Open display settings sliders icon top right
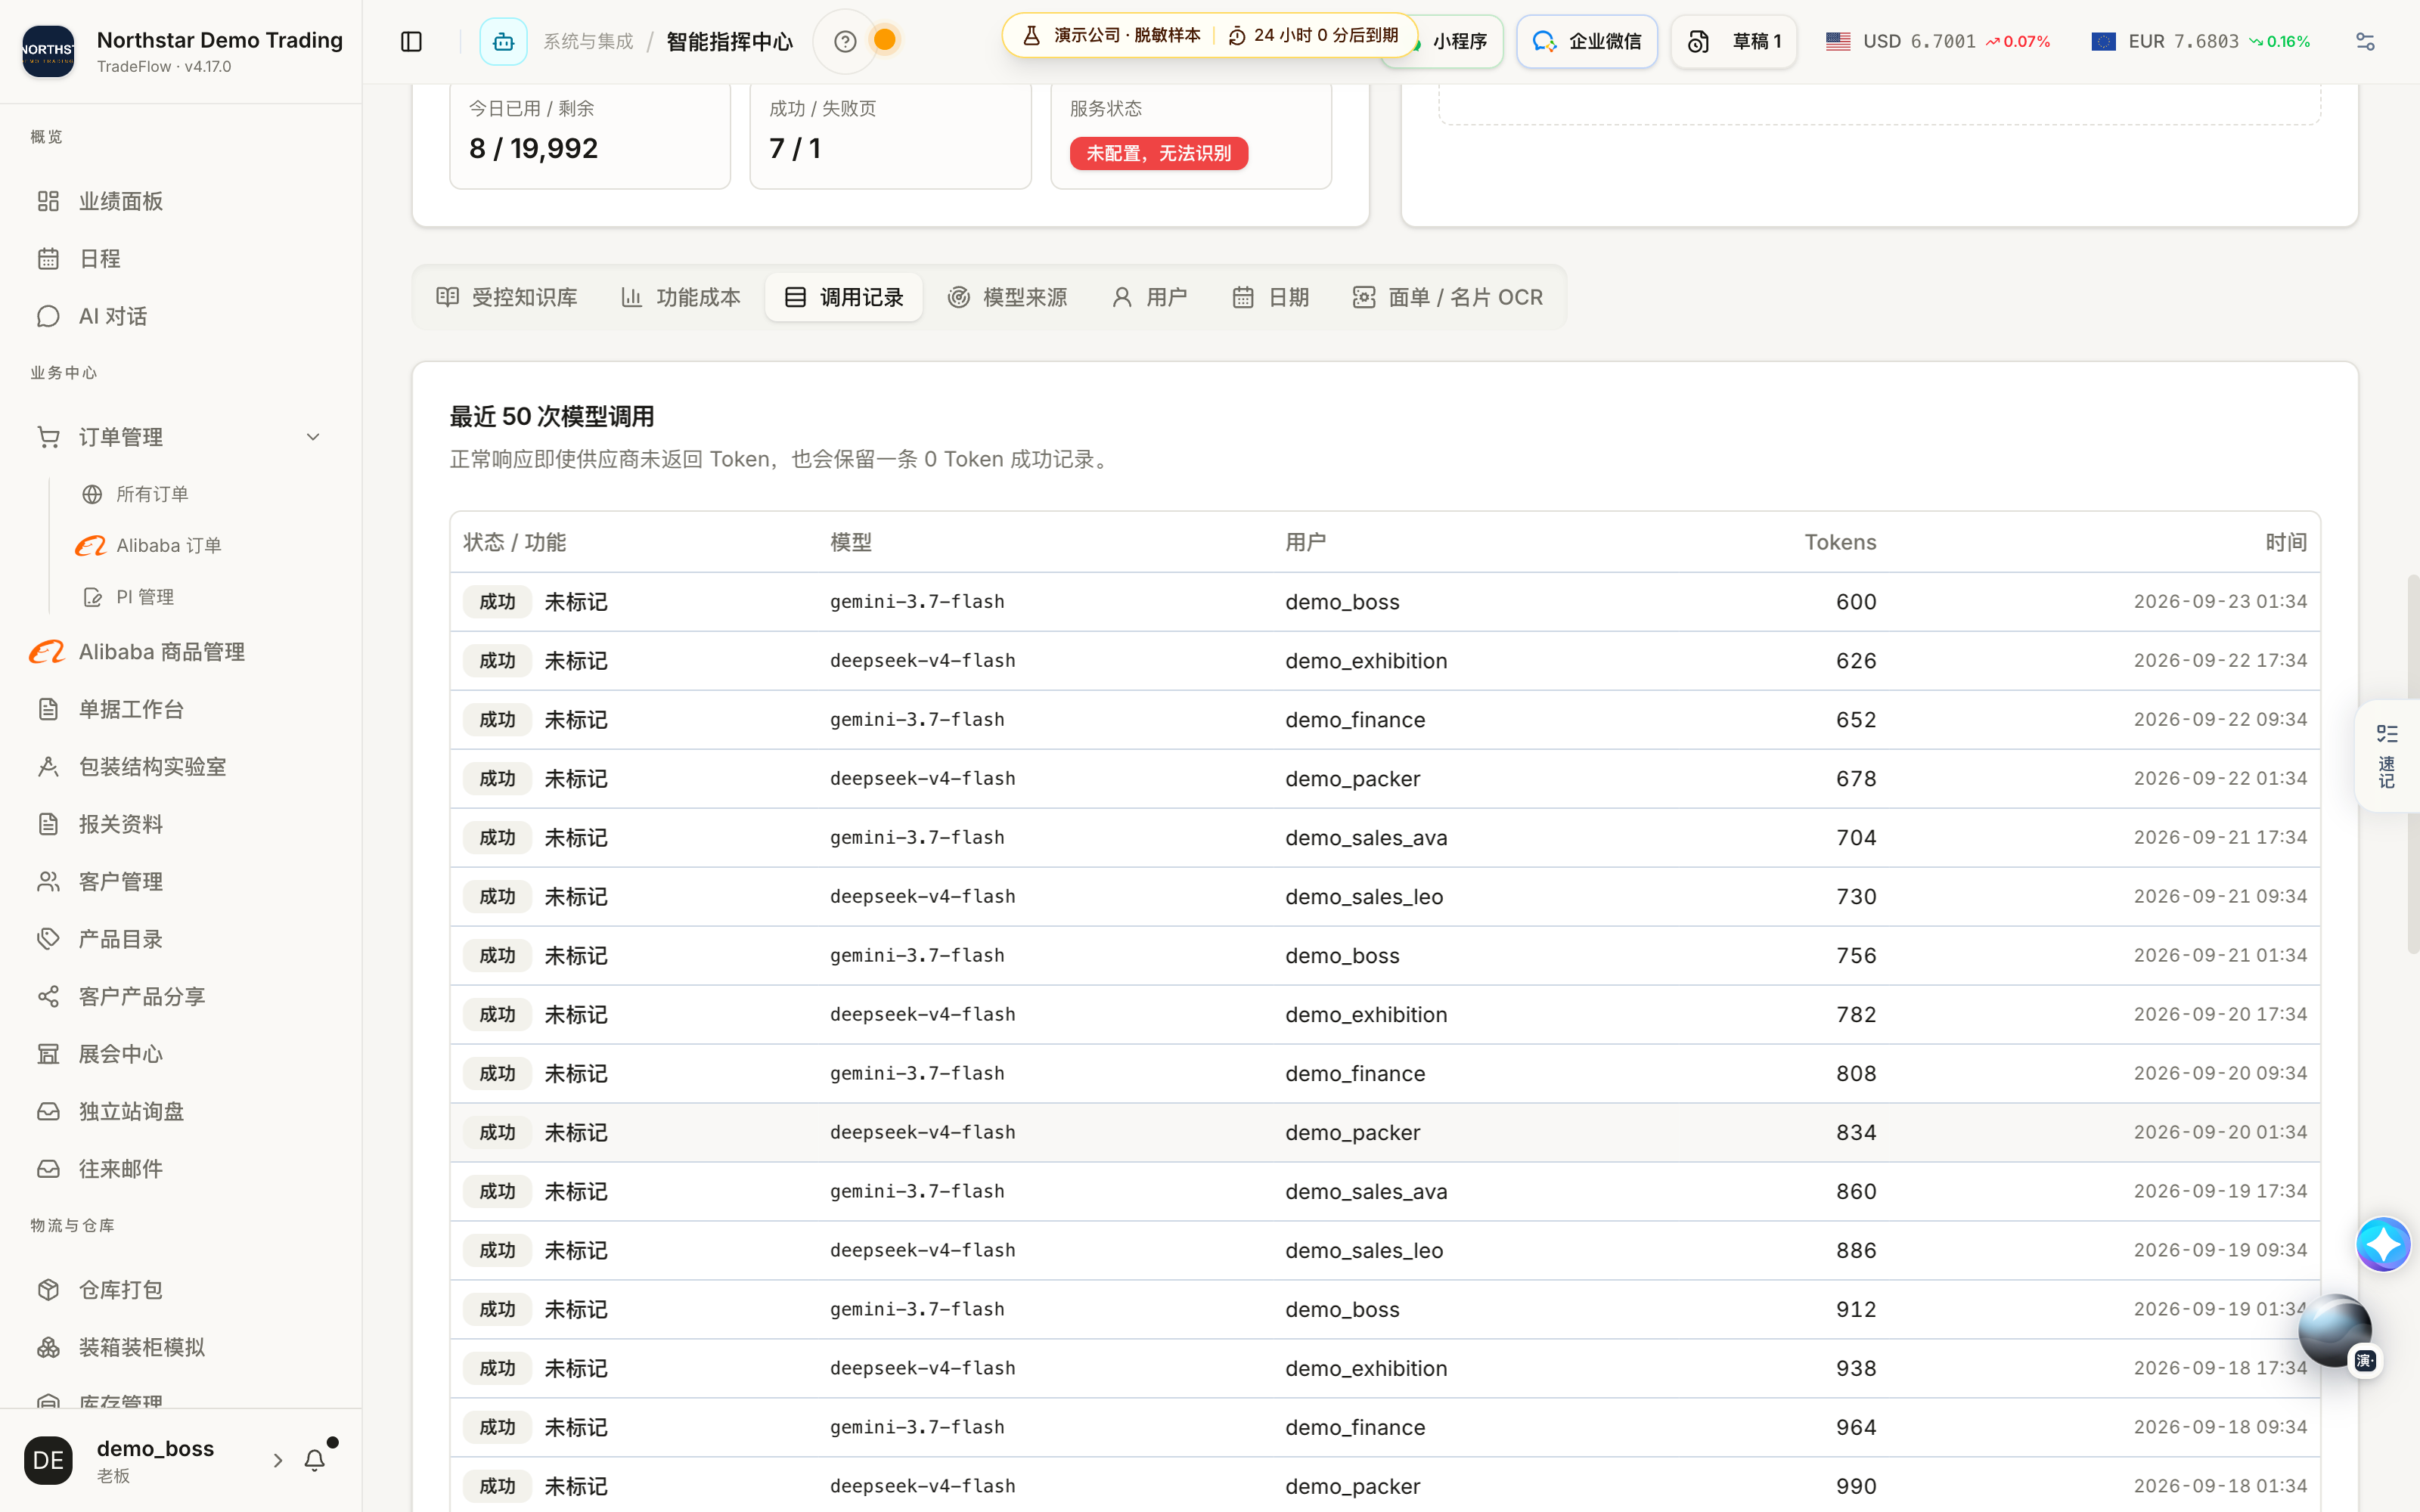2420x1512 pixels. [2365, 41]
